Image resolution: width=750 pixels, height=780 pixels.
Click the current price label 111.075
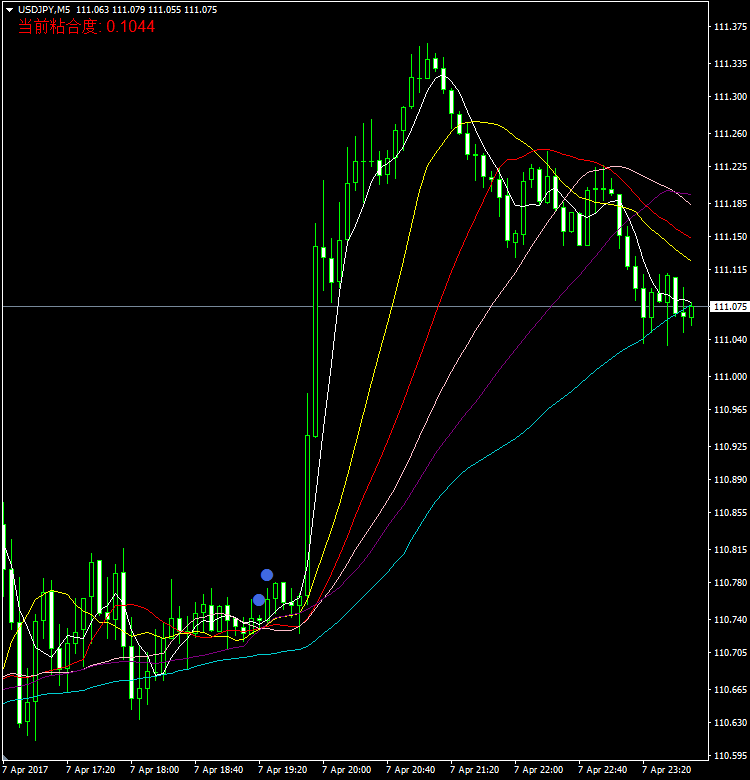coord(730,306)
